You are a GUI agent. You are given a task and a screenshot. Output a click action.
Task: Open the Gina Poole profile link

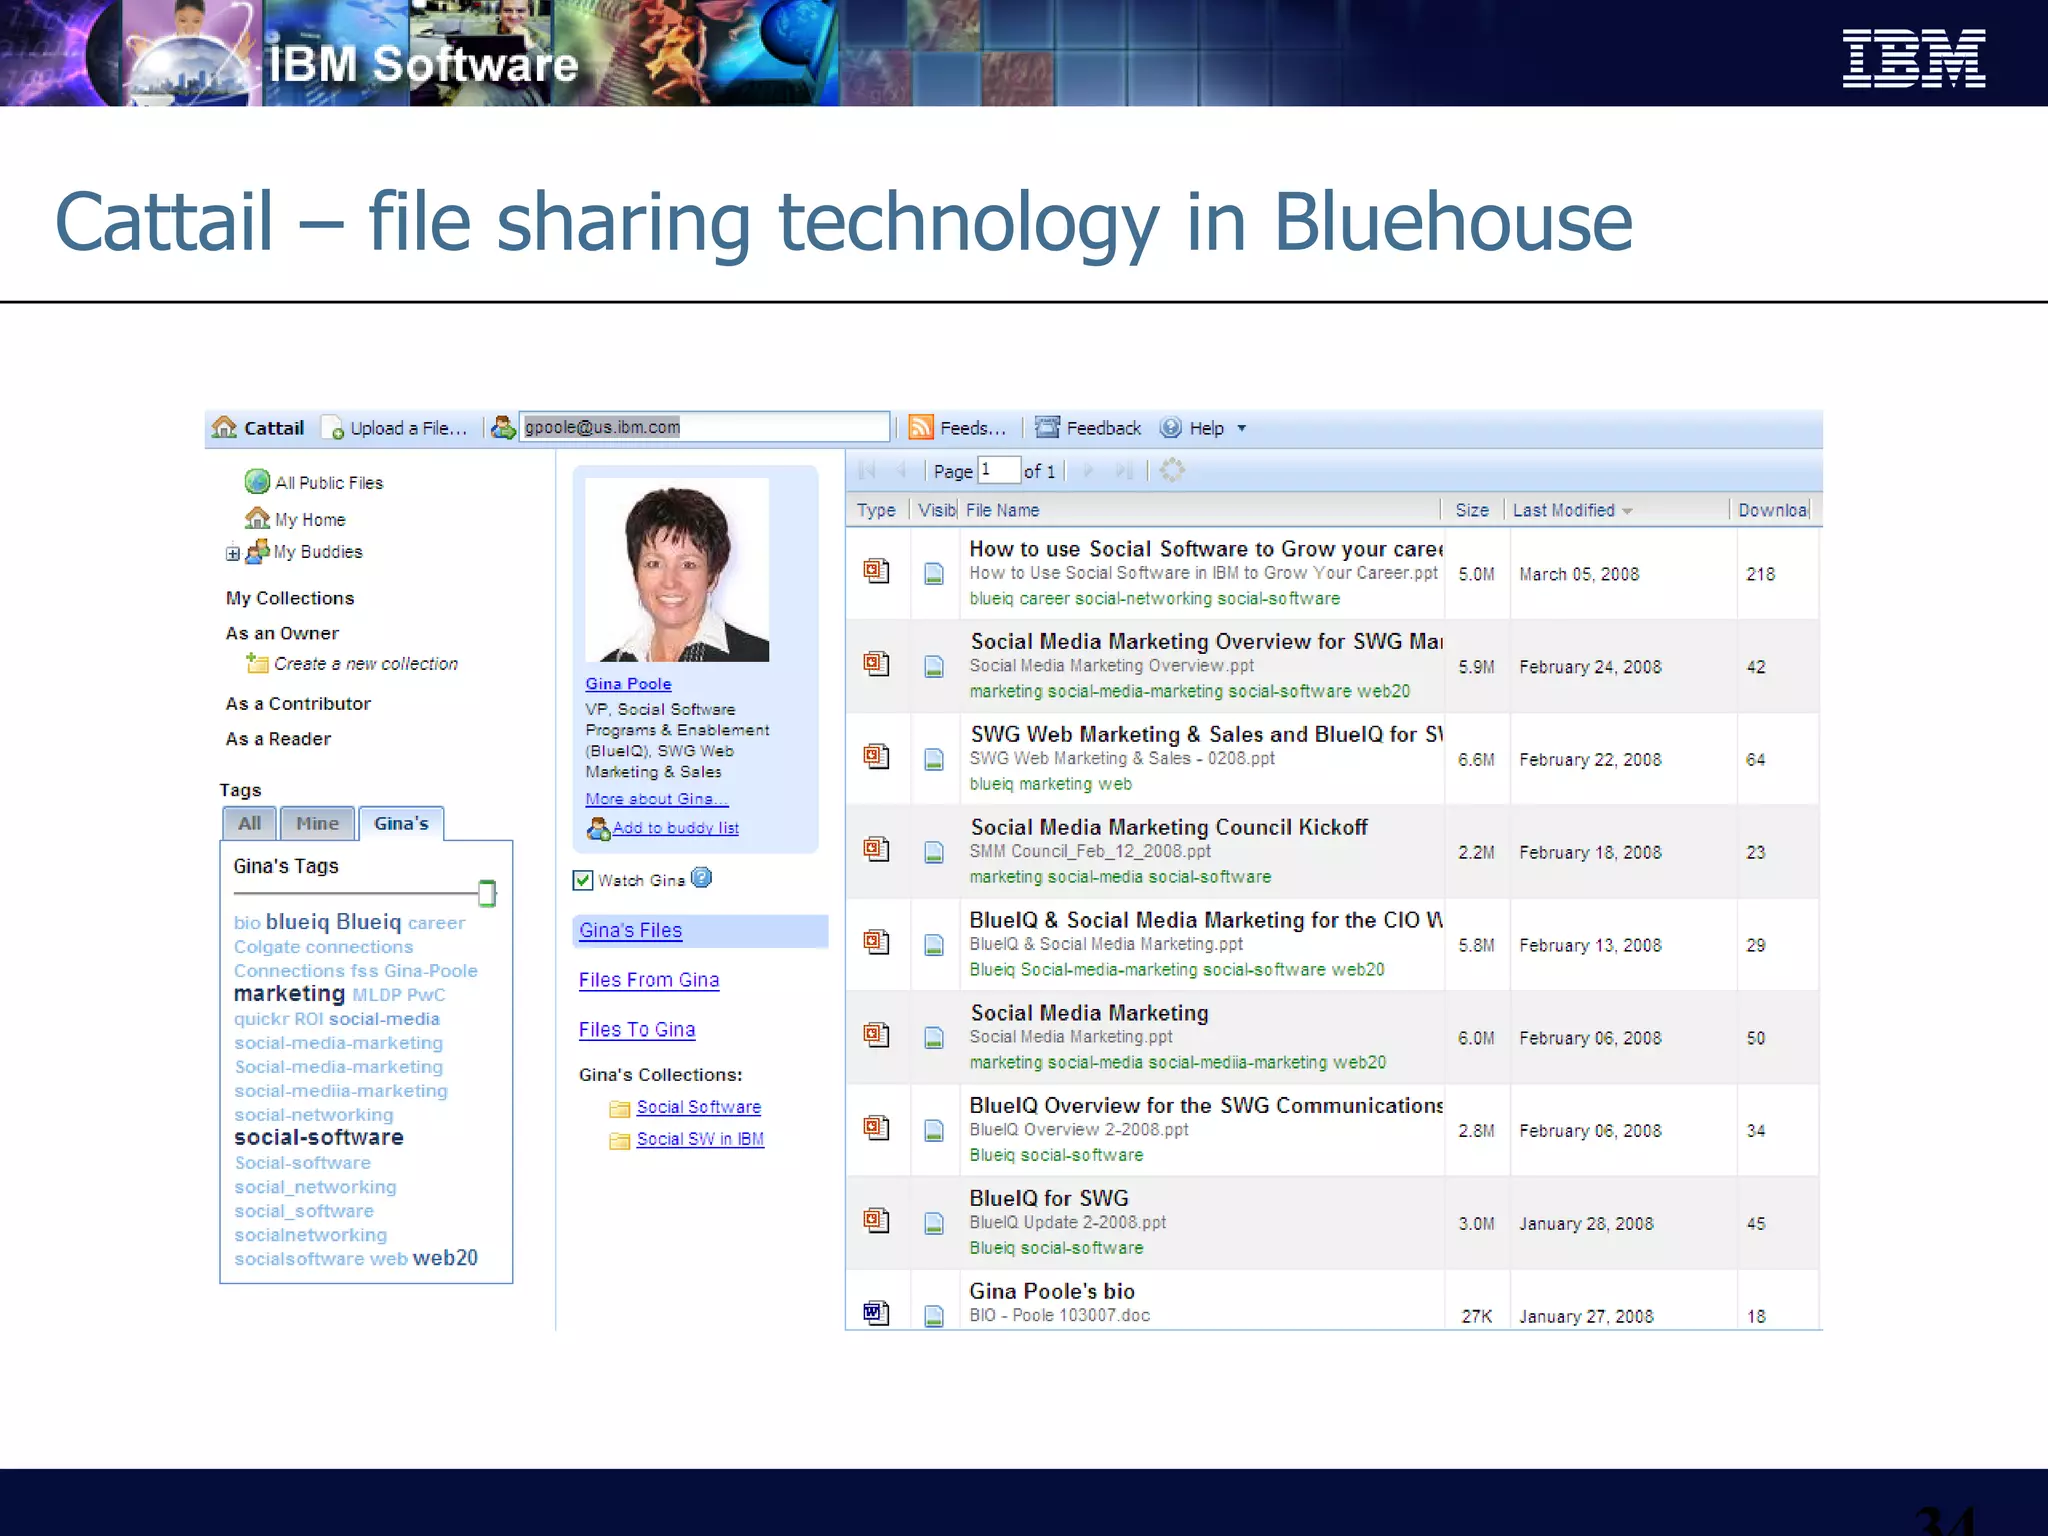(x=628, y=684)
